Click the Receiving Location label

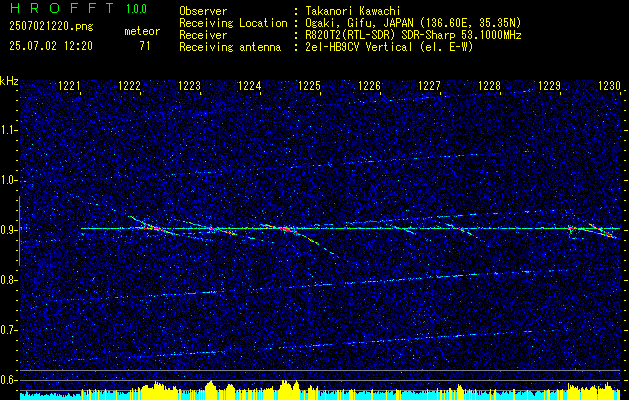point(233,24)
